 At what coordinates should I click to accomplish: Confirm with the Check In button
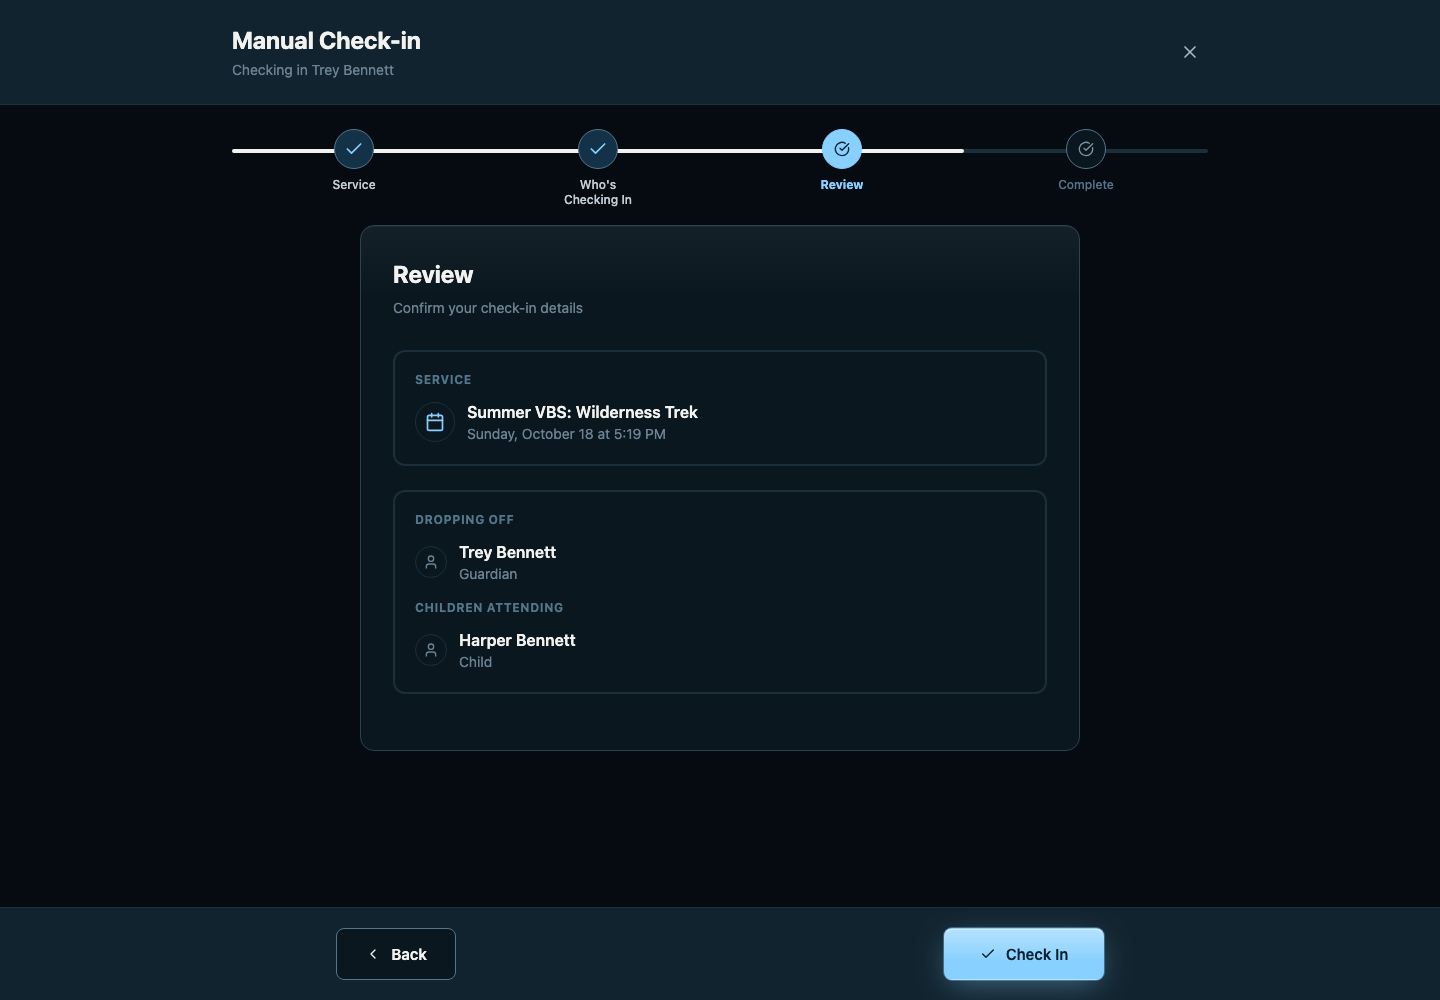(x=1024, y=954)
